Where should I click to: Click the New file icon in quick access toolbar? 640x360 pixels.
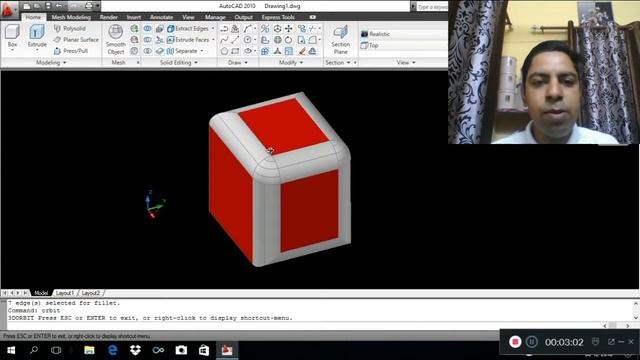(x=27, y=6)
